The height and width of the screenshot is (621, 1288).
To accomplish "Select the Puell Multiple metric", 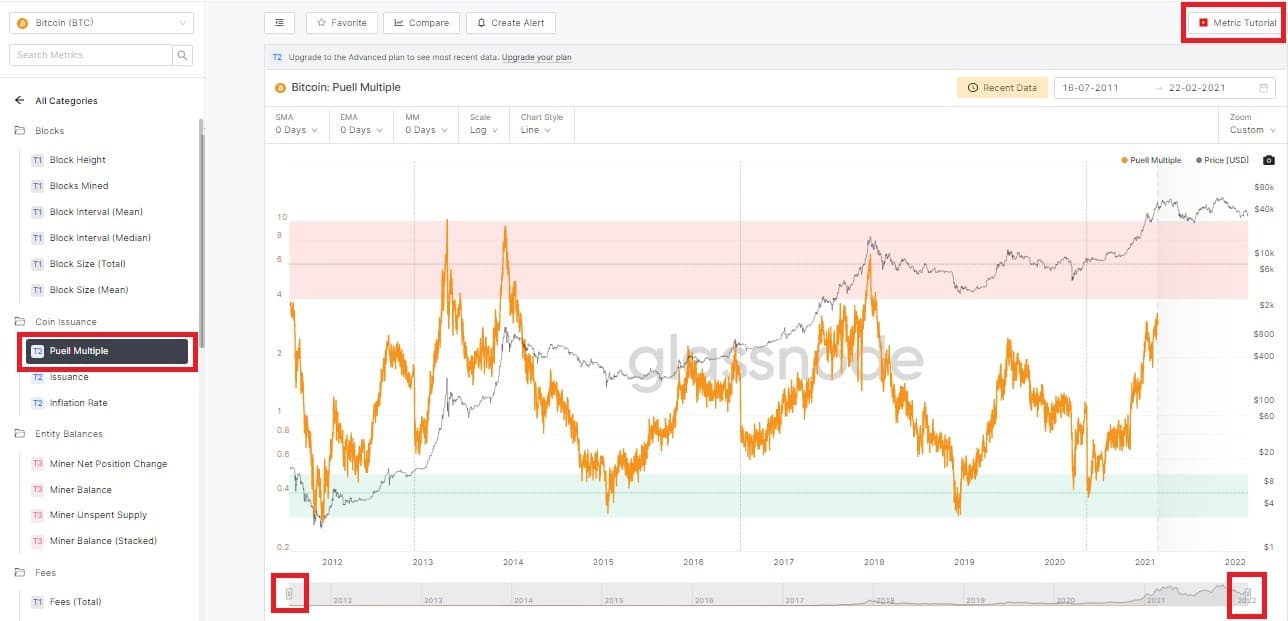I will 108,351.
